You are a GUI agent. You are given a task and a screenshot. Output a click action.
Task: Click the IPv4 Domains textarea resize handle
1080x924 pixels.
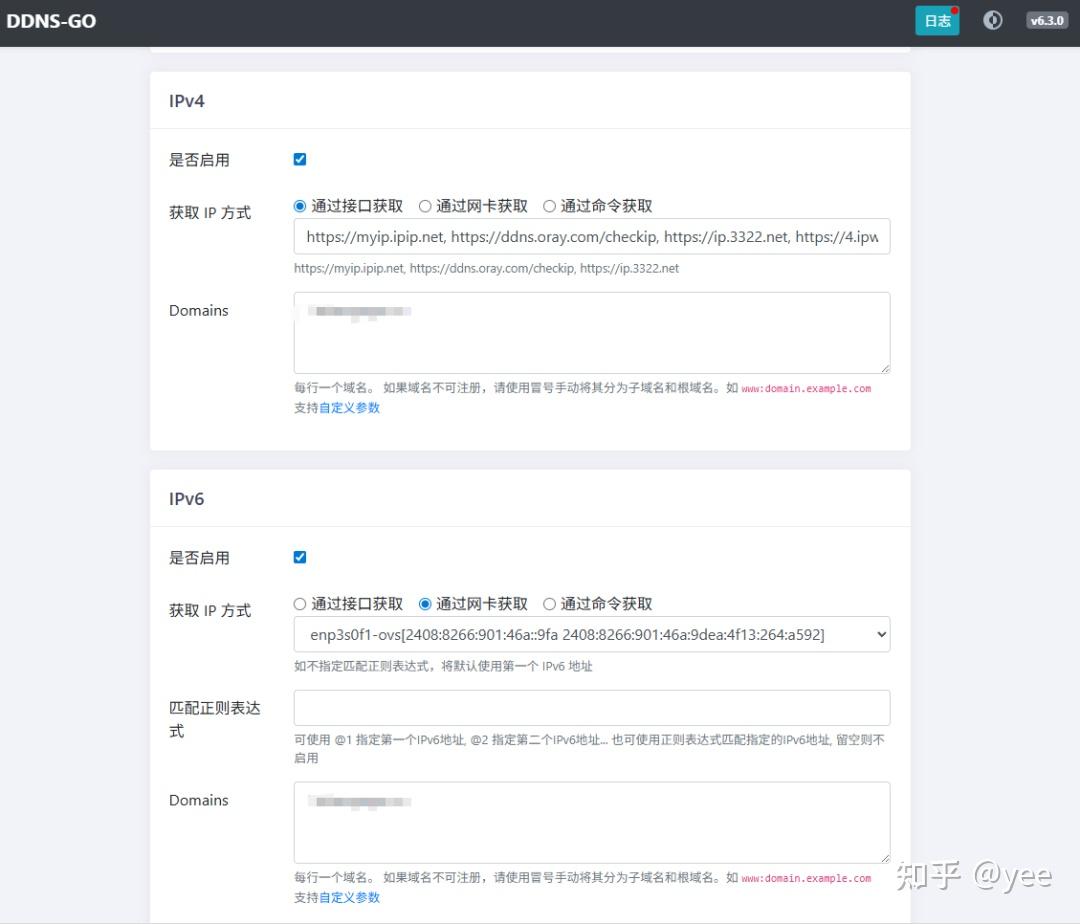pyautogui.click(x=884, y=368)
